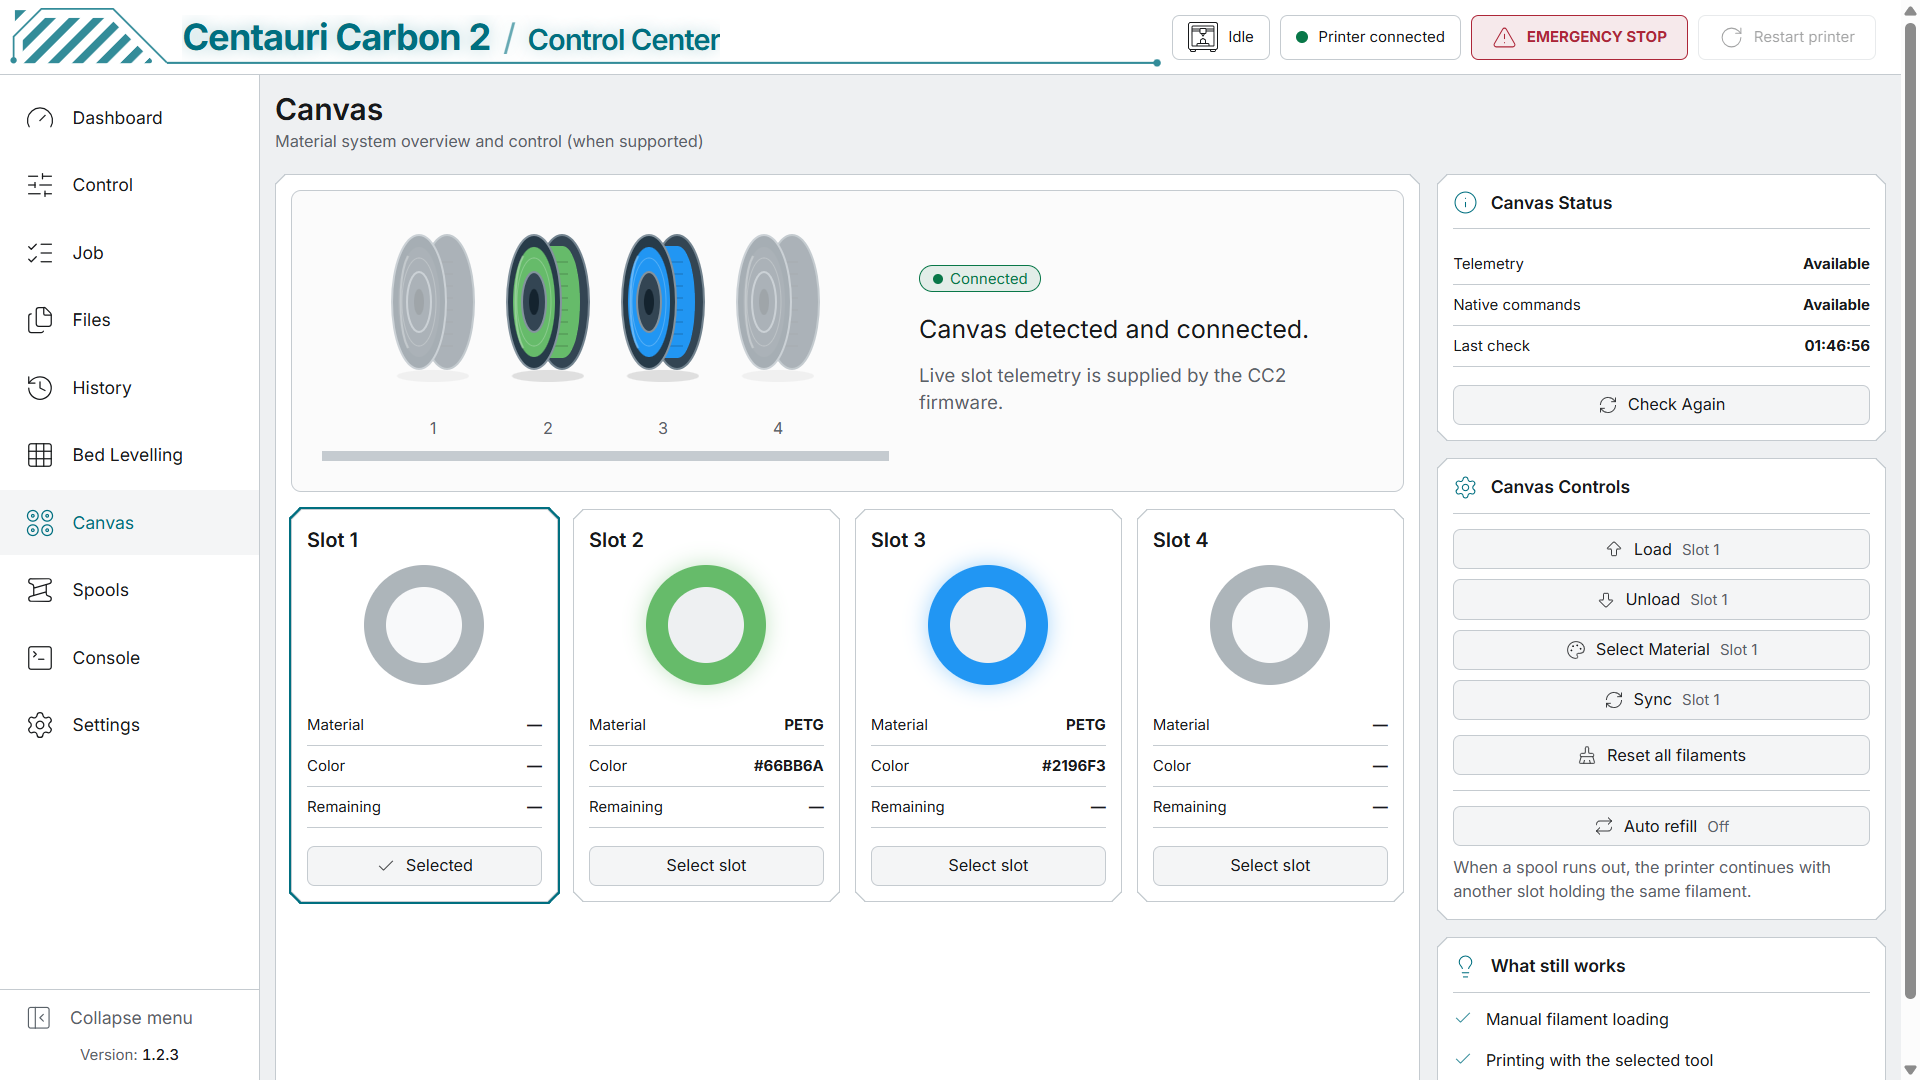Choose Select slot on Slot 3
This screenshot has width=1920, height=1080.
(x=988, y=866)
